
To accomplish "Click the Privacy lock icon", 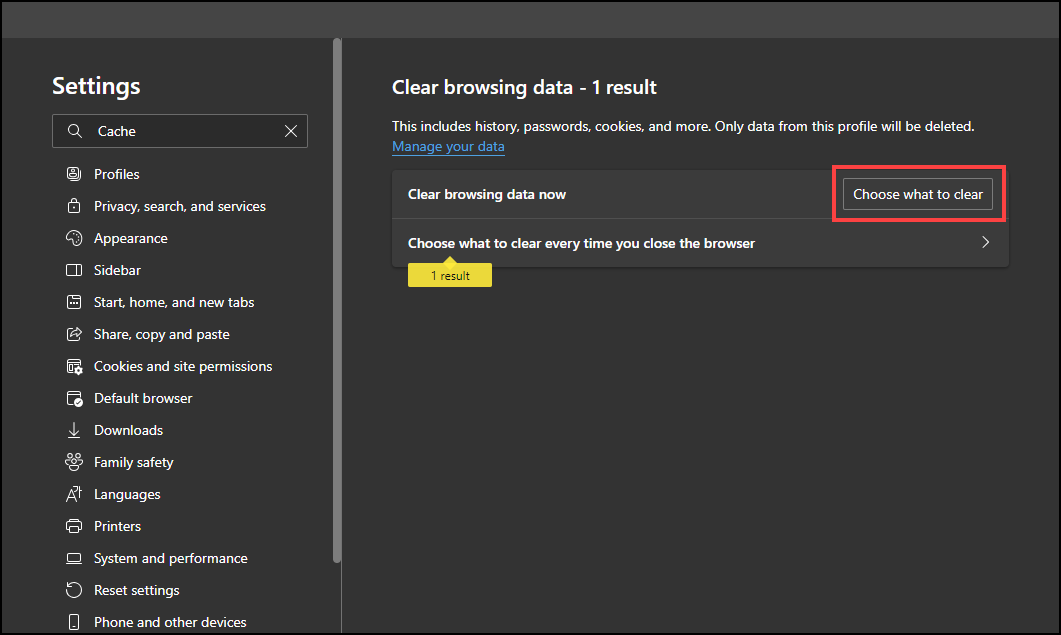I will click(73, 206).
